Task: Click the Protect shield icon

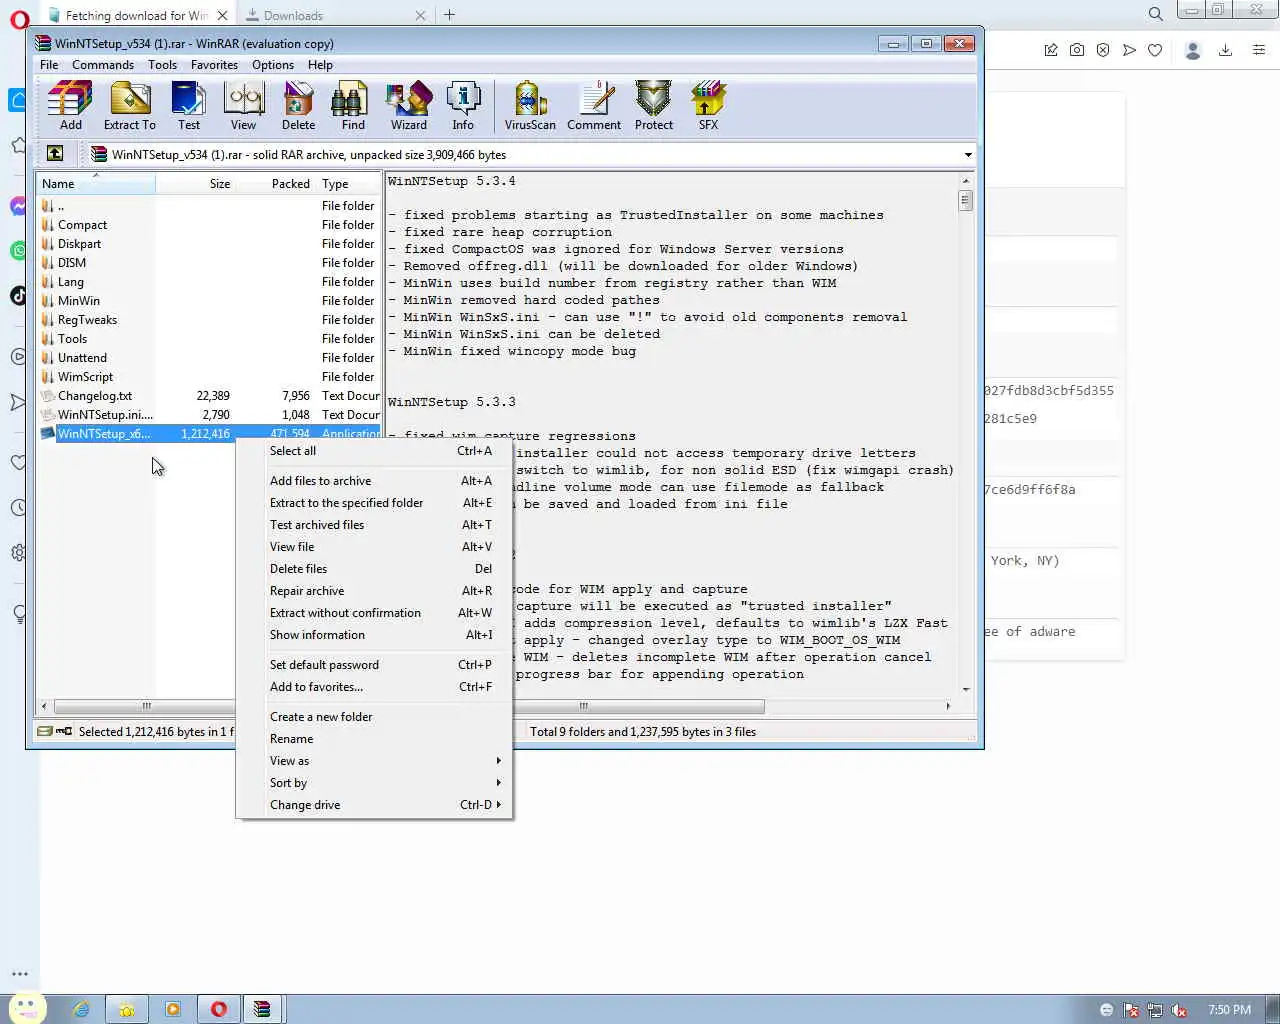Action: click(x=653, y=106)
